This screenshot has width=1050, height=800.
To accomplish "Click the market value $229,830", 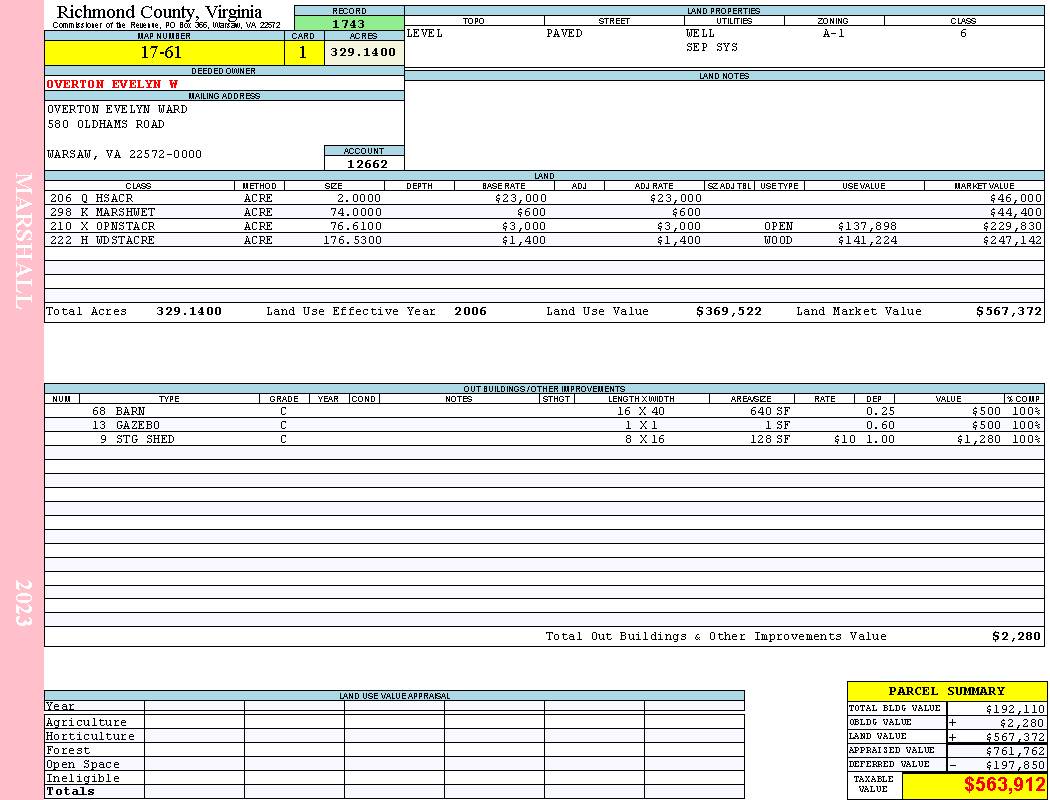I will pyautogui.click(x=1012, y=226).
